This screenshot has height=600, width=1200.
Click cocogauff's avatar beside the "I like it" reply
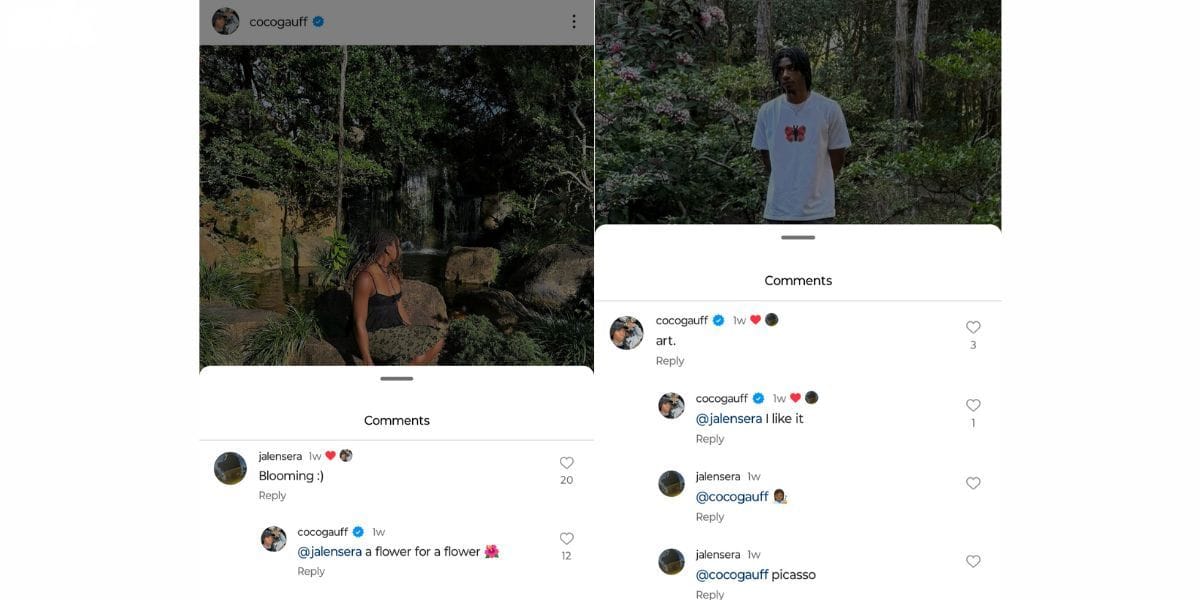click(671, 405)
